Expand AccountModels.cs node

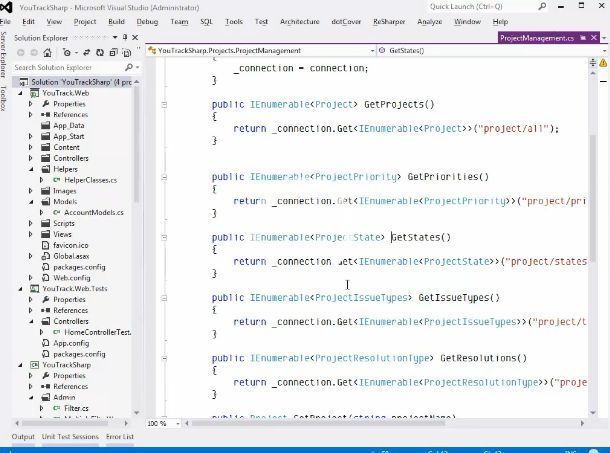point(42,212)
